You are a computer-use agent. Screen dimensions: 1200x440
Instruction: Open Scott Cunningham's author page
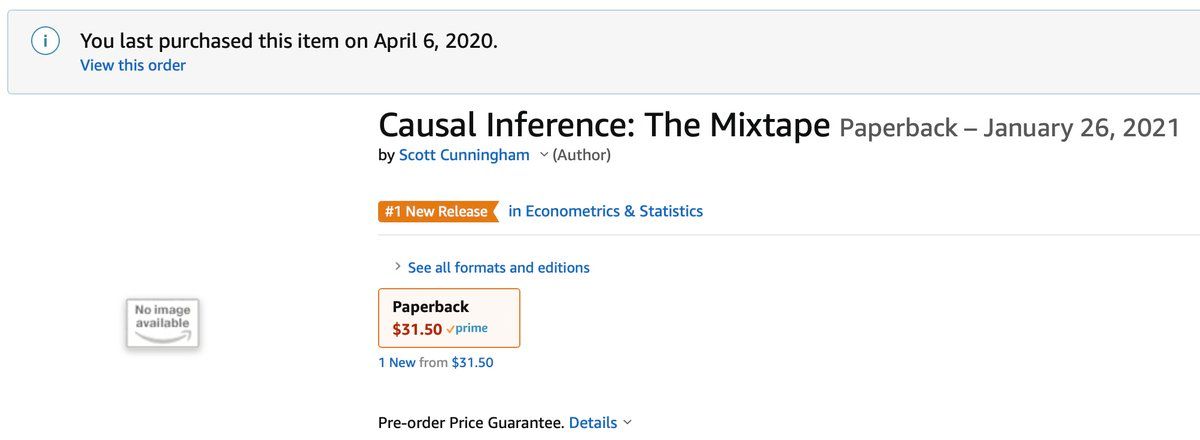465,155
